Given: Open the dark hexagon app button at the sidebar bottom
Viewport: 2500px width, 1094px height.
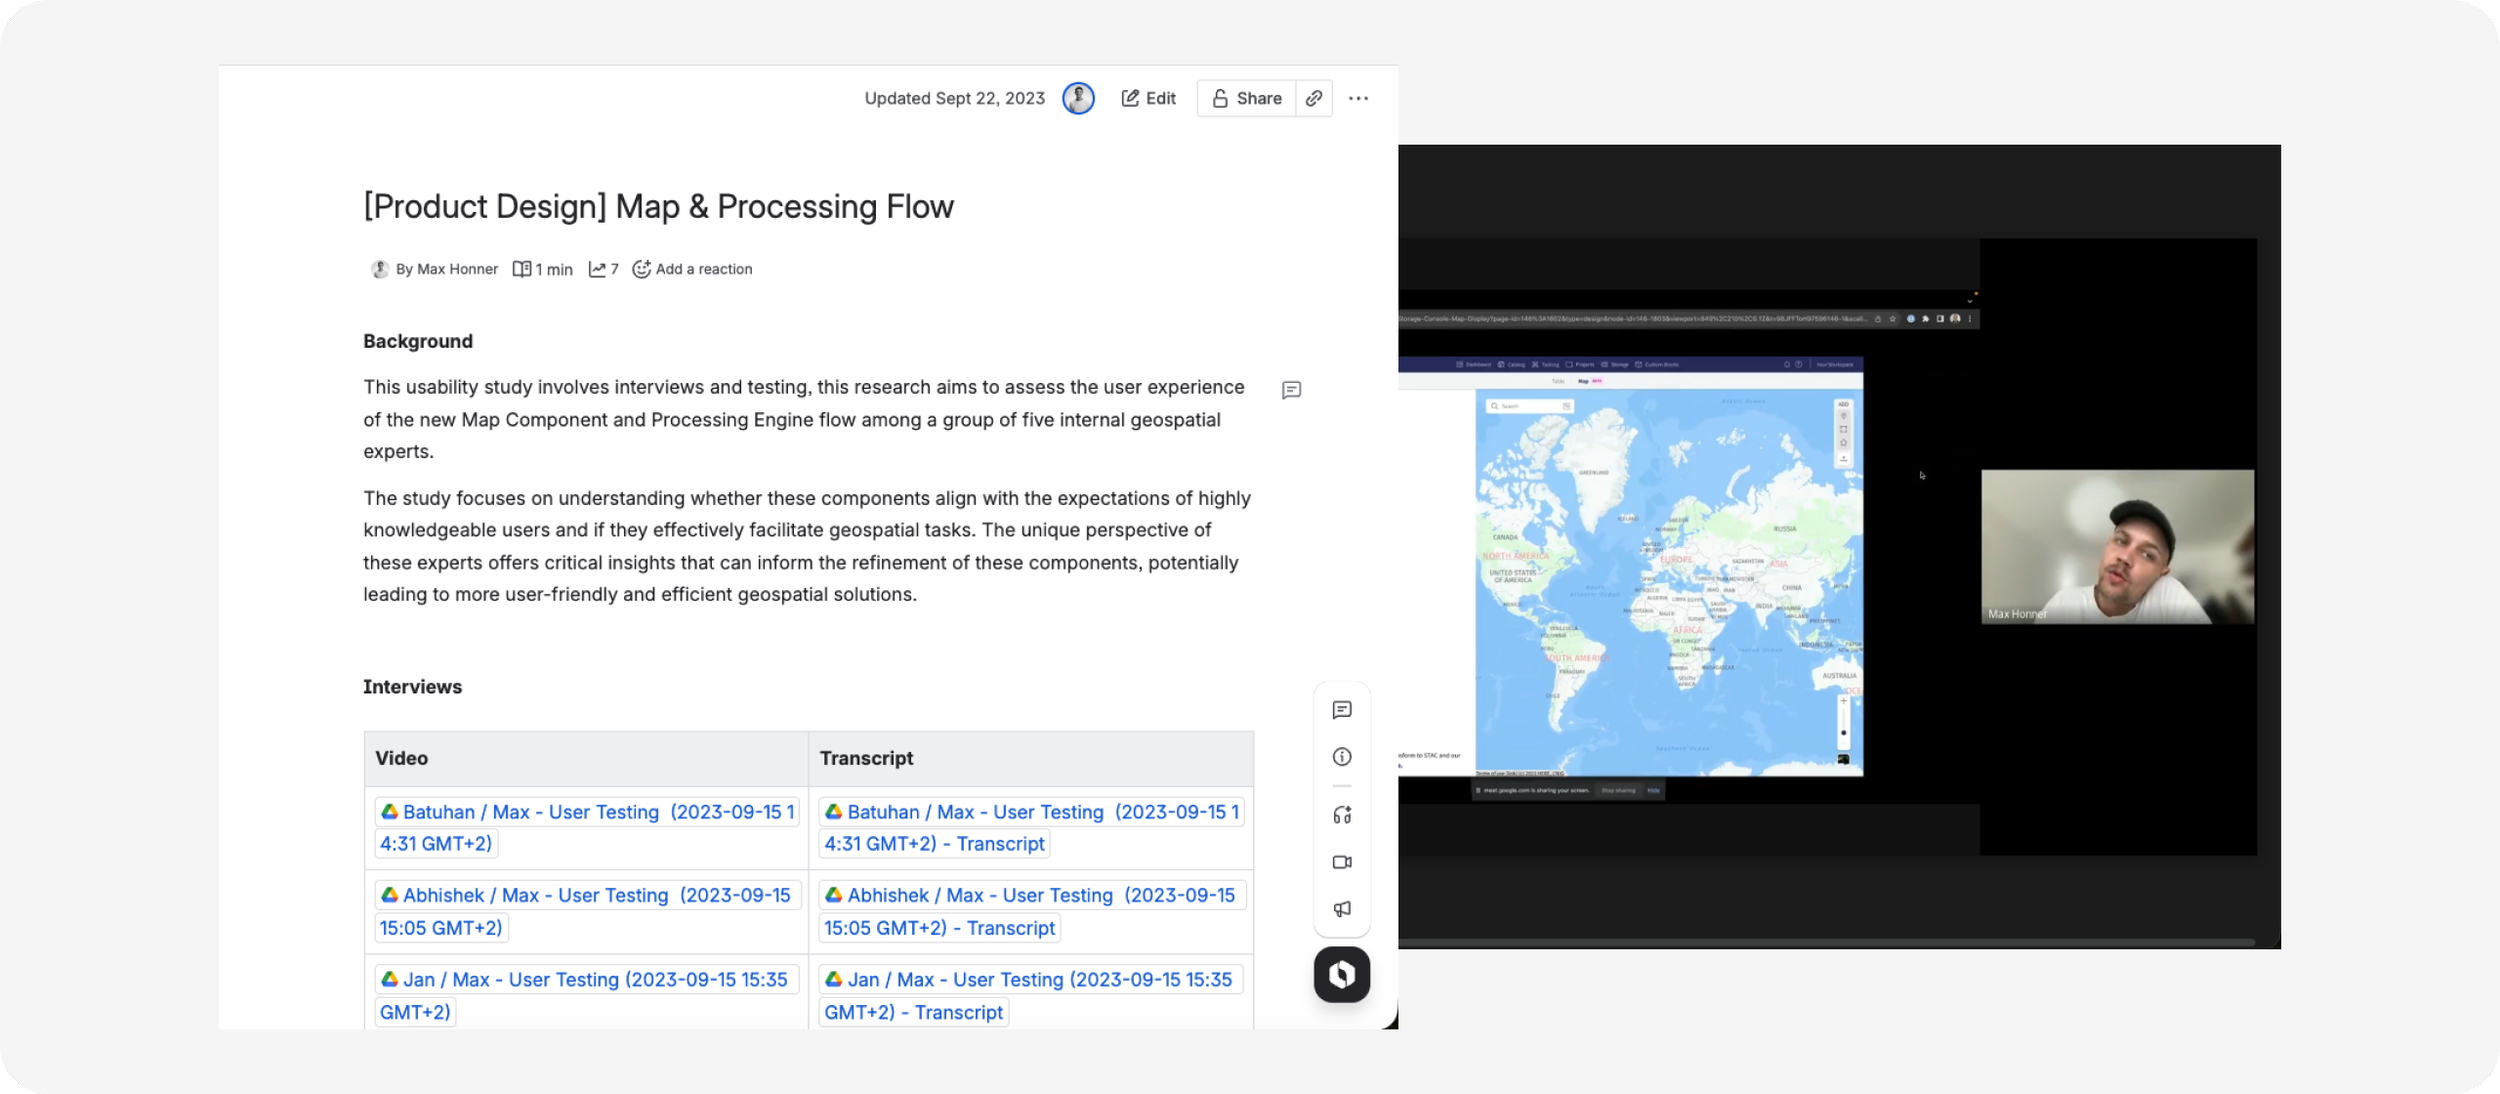Looking at the screenshot, I should pos(1342,975).
